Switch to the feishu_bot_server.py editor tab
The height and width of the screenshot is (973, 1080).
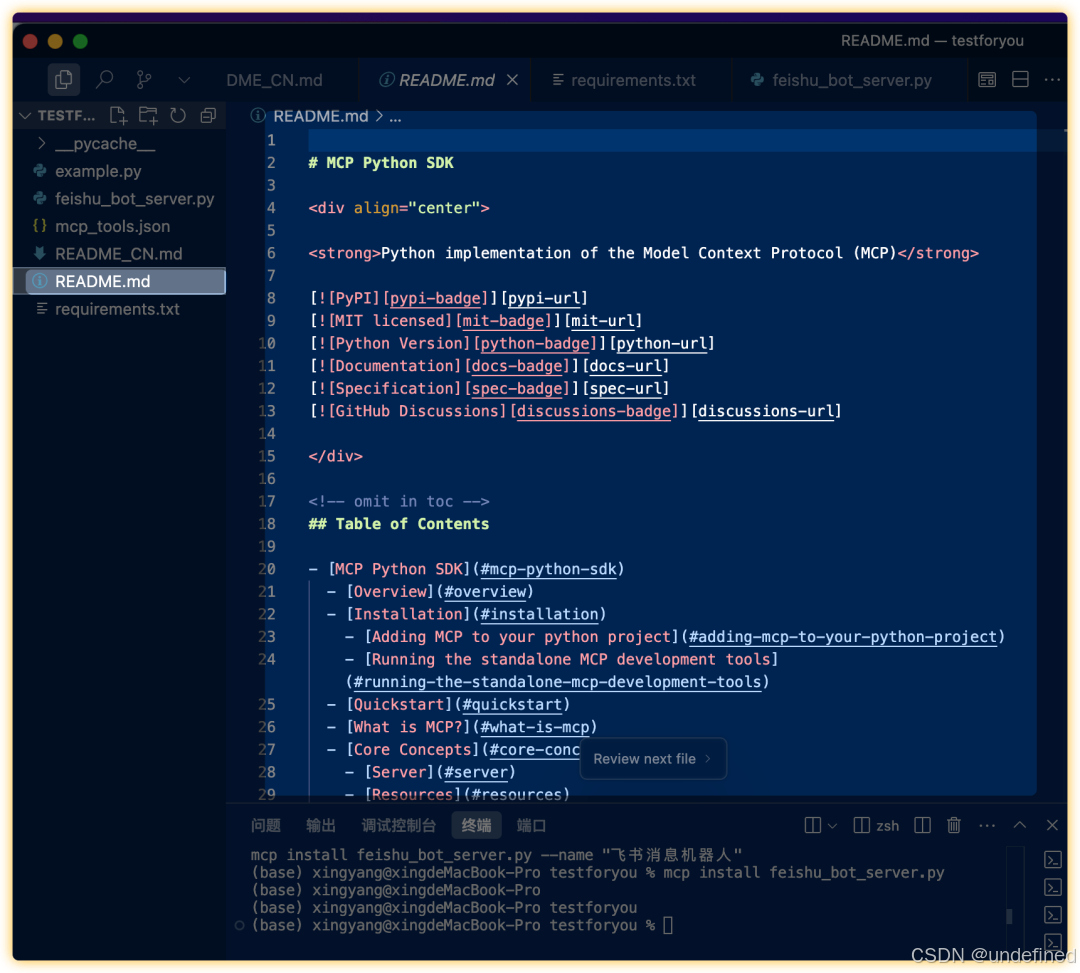point(851,80)
